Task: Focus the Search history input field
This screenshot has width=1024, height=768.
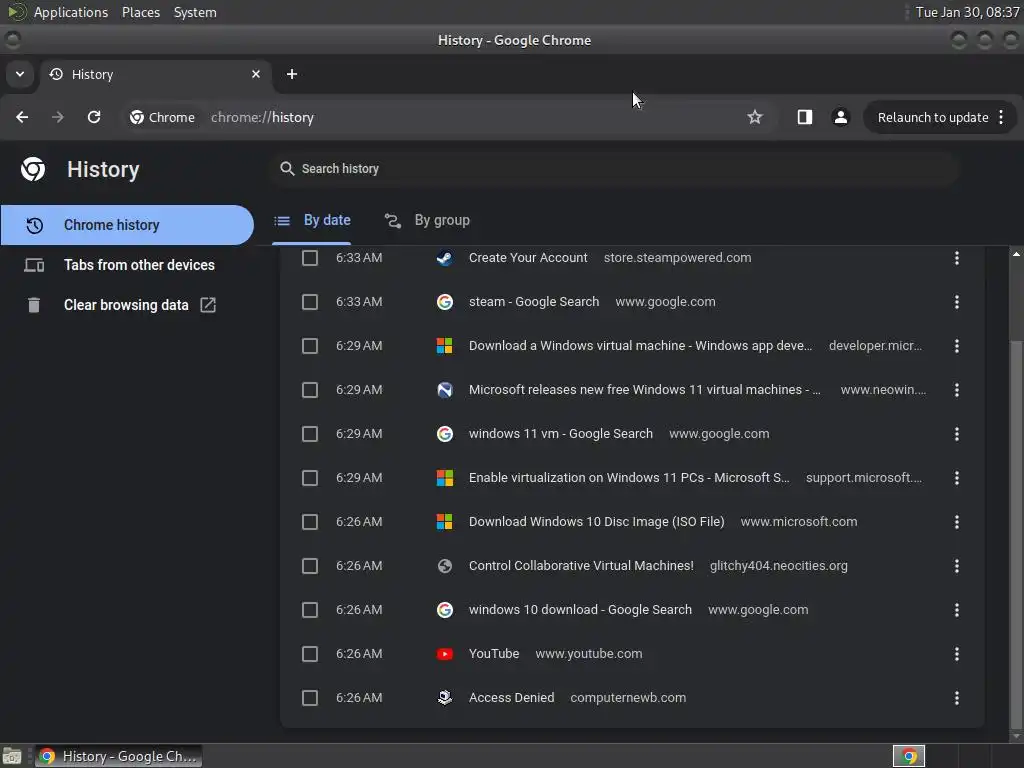Action: point(615,168)
